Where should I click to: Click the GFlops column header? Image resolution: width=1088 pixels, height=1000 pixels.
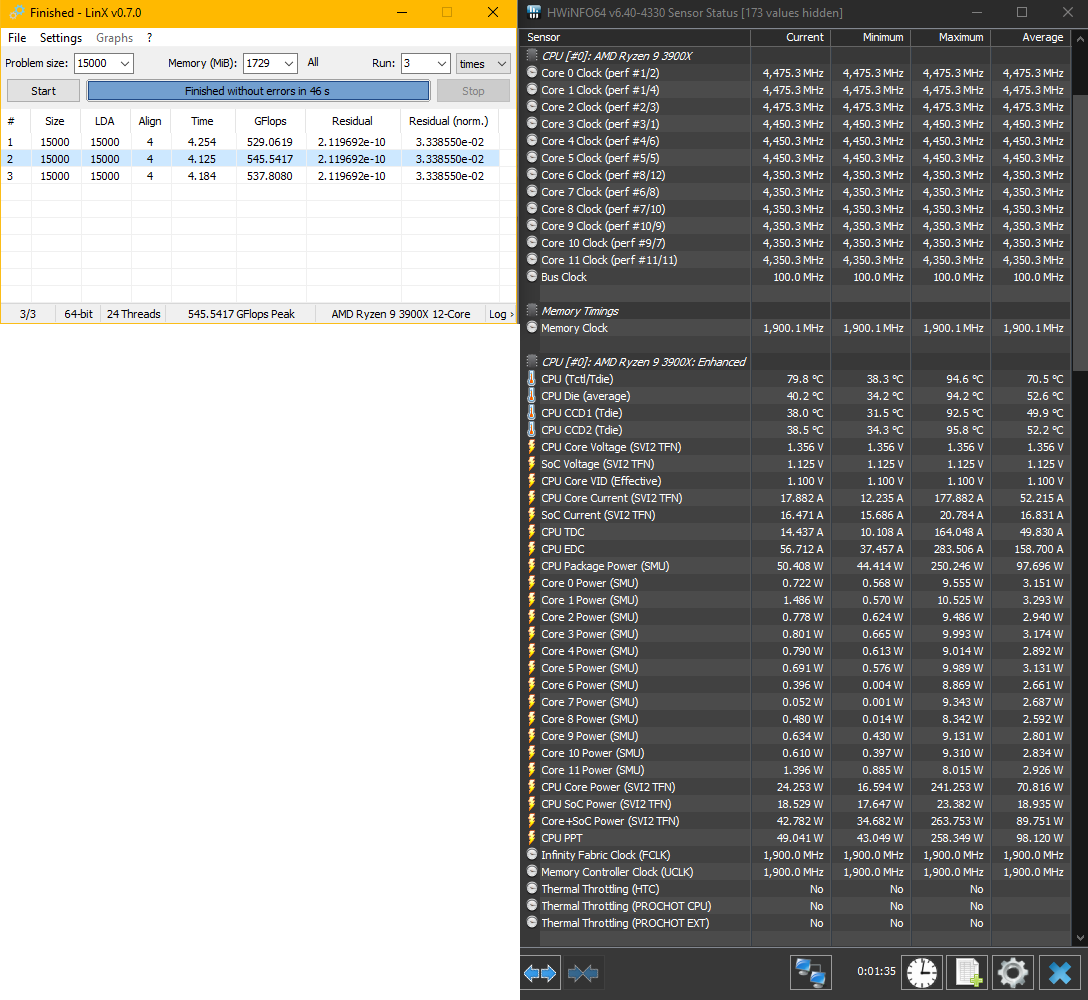click(x=271, y=121)
